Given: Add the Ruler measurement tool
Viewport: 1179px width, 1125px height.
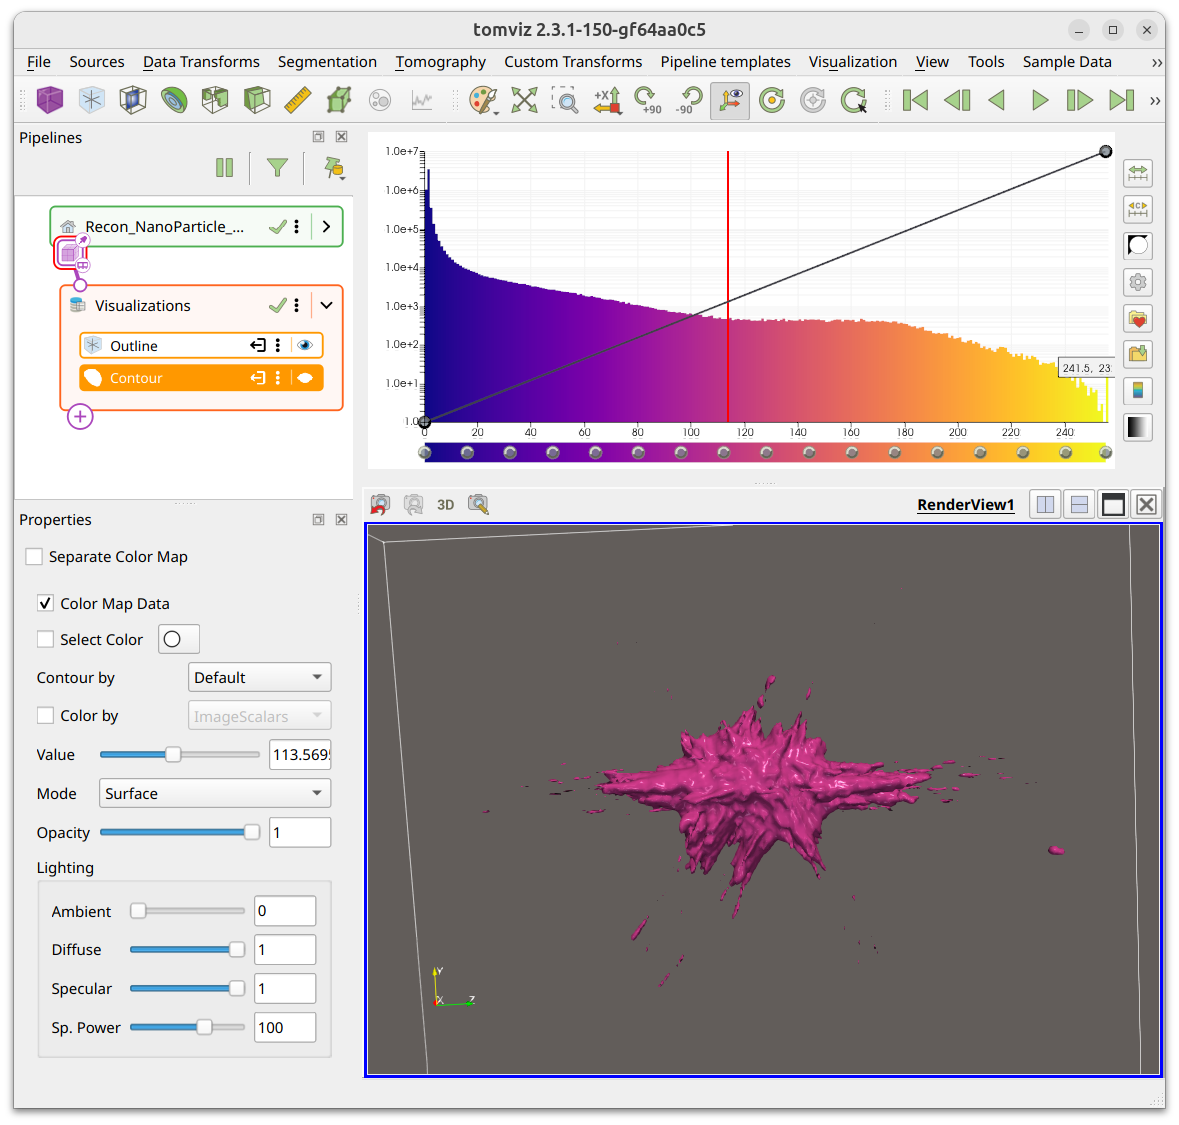Looking at the screenshot, I should [x=298, y=99].
